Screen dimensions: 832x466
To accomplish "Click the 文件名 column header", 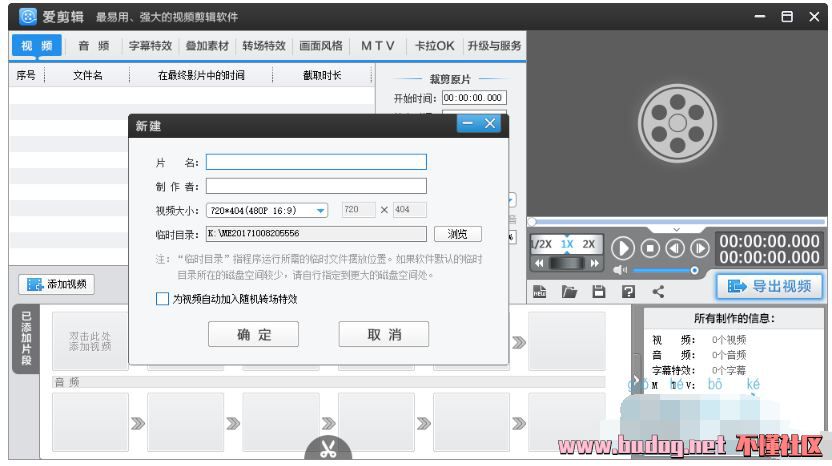I will pos(88,75).
